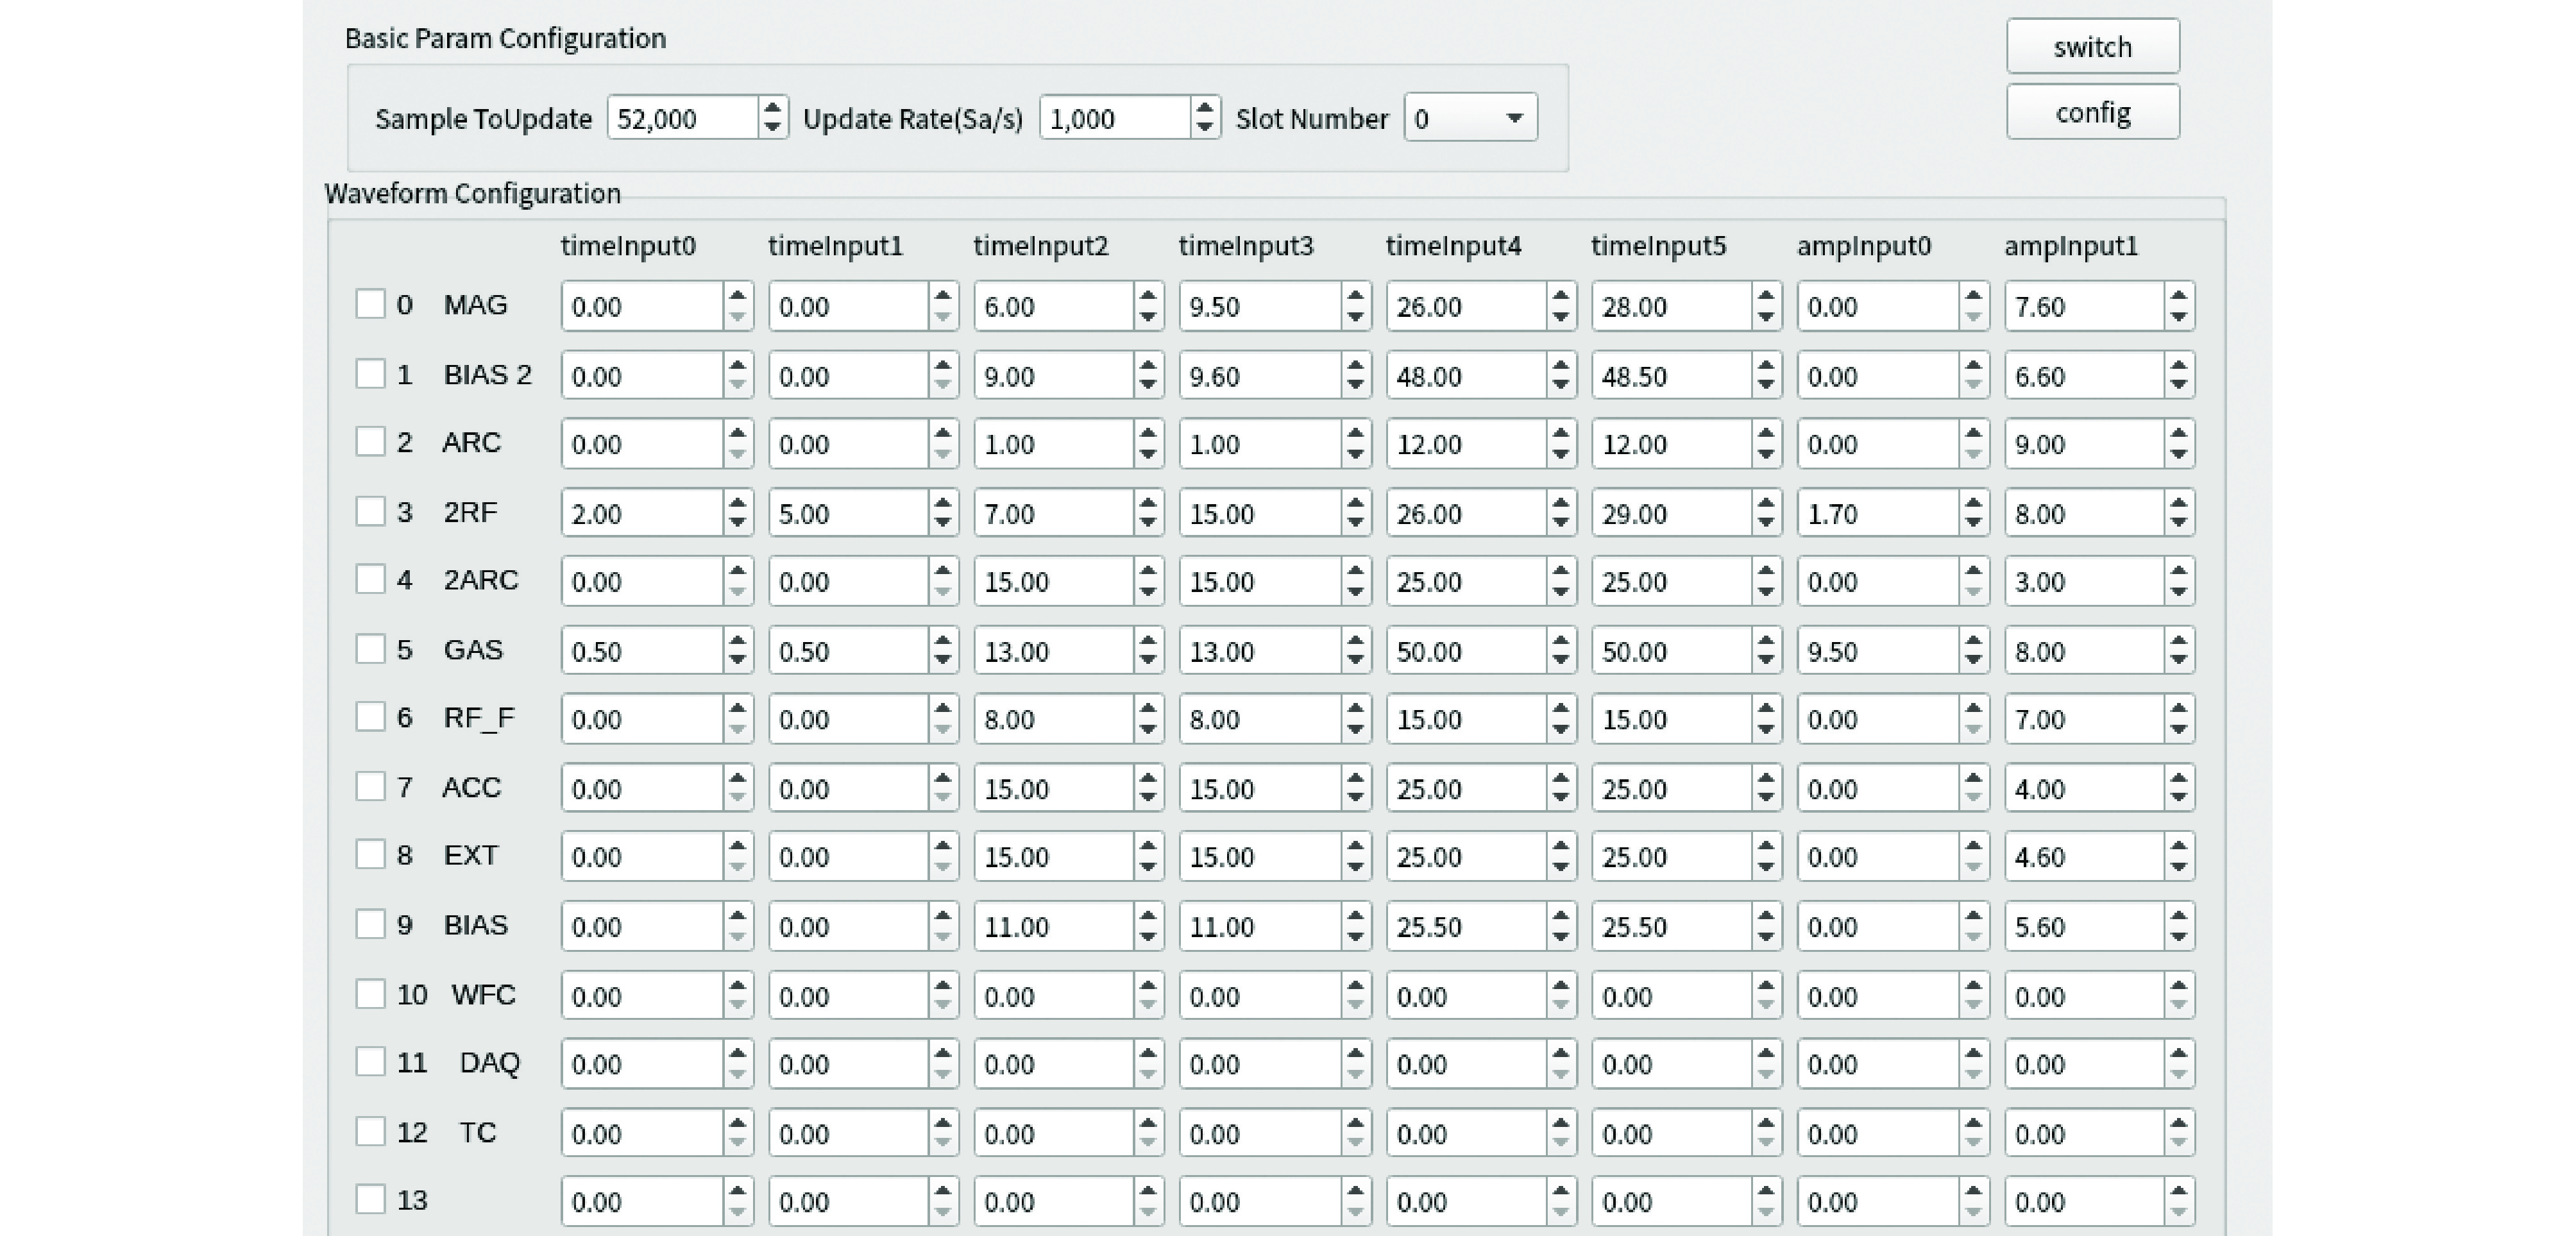
Task: Enable the checkbox for row 13
Action: point(370,1200)
